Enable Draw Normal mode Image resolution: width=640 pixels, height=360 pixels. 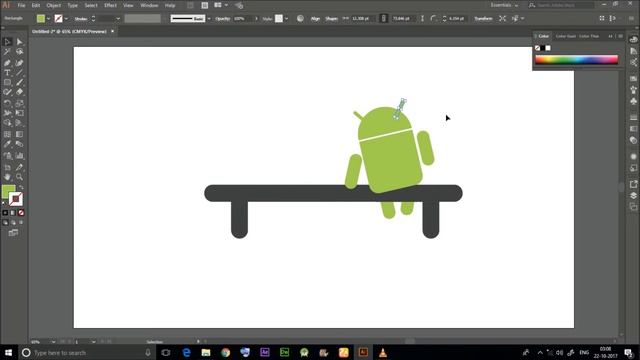(5, 223)
